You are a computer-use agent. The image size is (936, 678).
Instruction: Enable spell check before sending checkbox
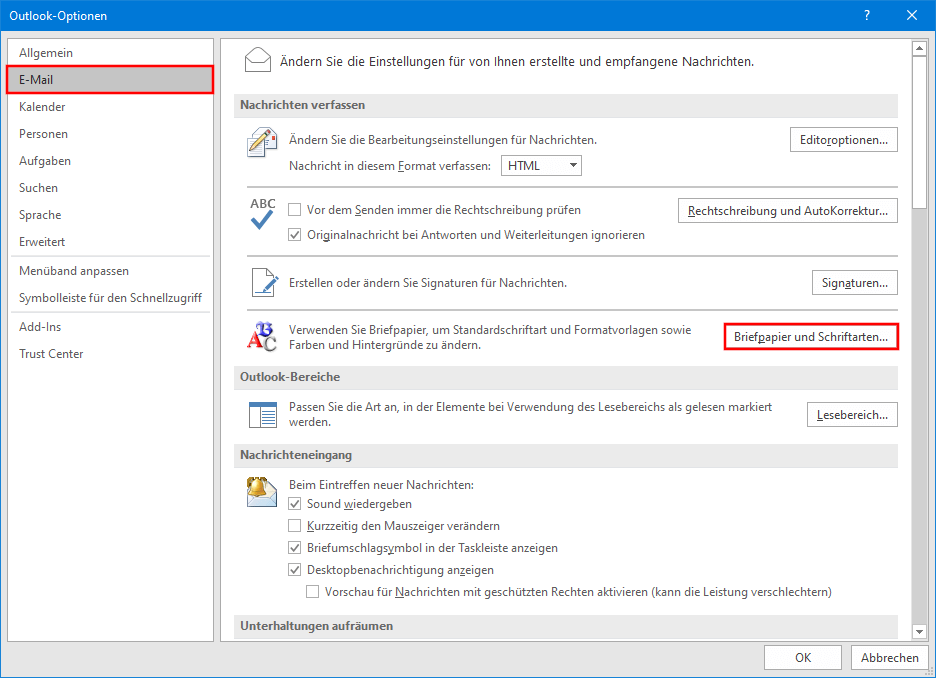[294, 210]
